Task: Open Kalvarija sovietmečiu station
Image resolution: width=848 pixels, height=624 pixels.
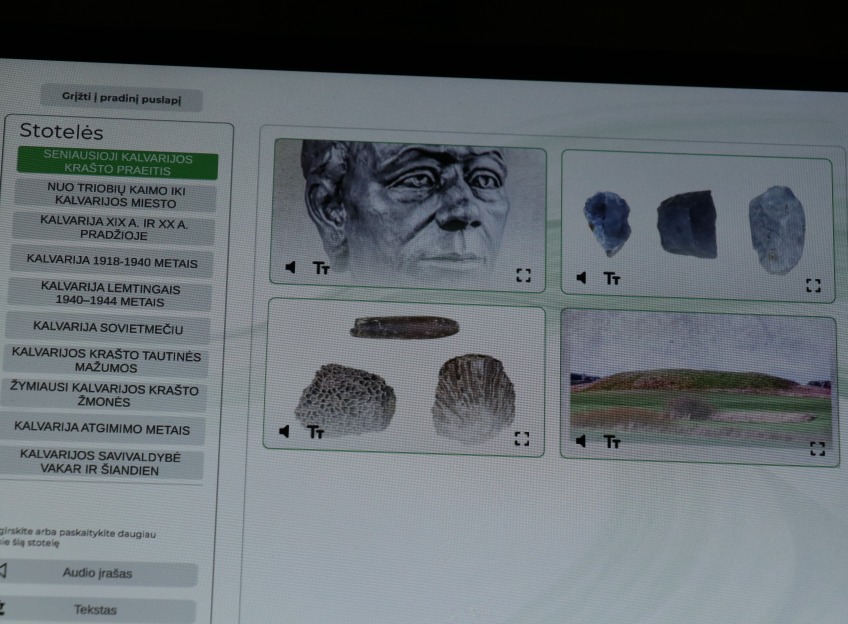Action: 108,328
